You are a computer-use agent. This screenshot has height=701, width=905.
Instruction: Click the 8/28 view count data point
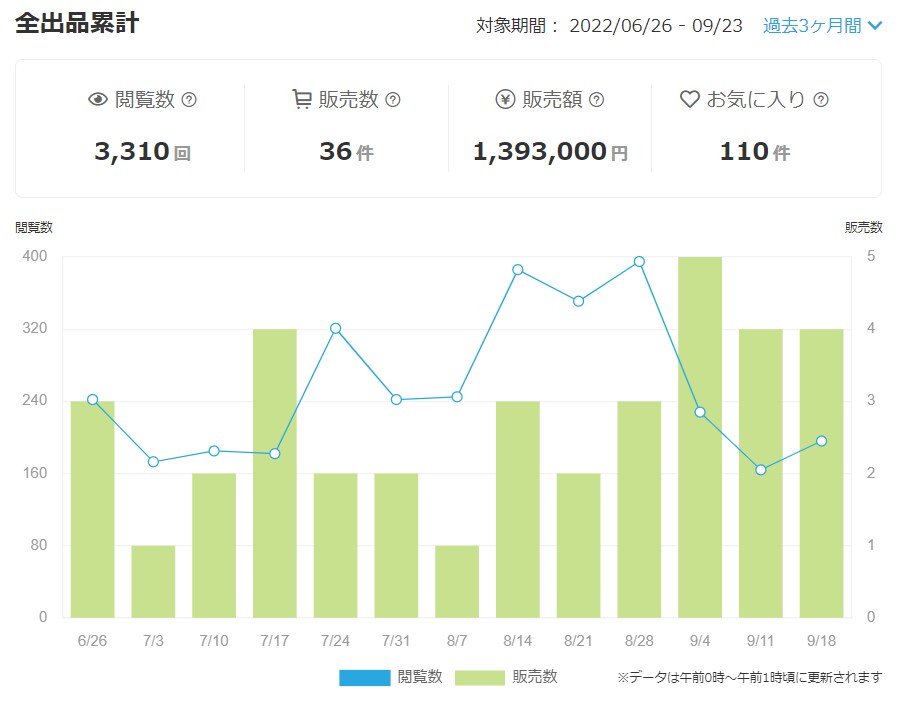click(639, 262)
